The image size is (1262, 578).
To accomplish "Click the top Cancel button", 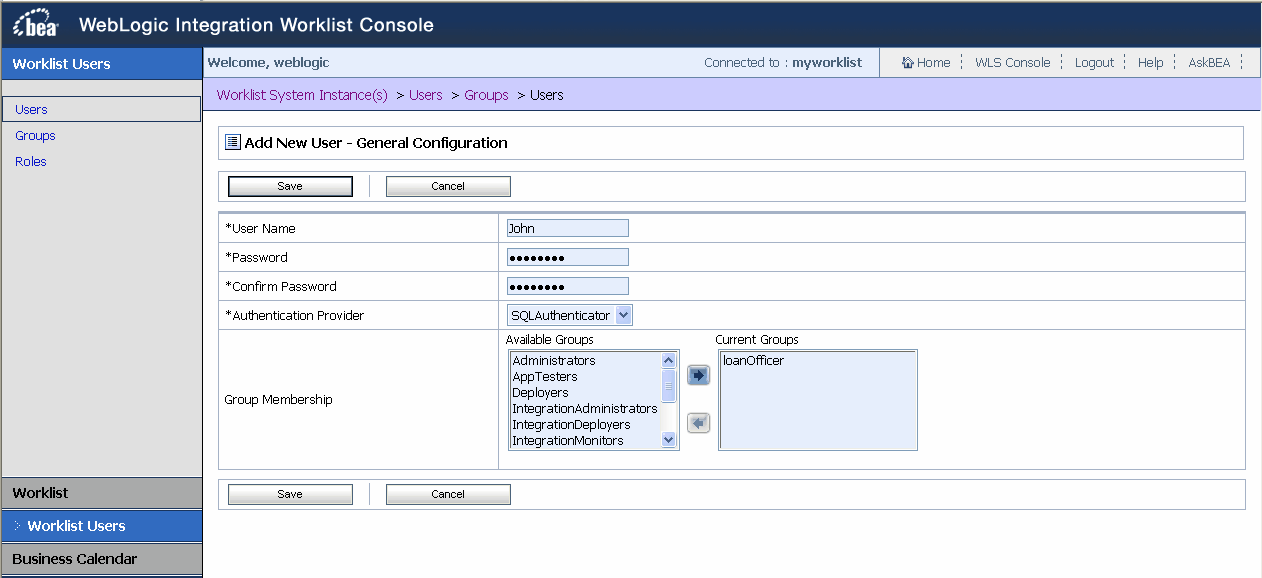I will pos(448,186).
